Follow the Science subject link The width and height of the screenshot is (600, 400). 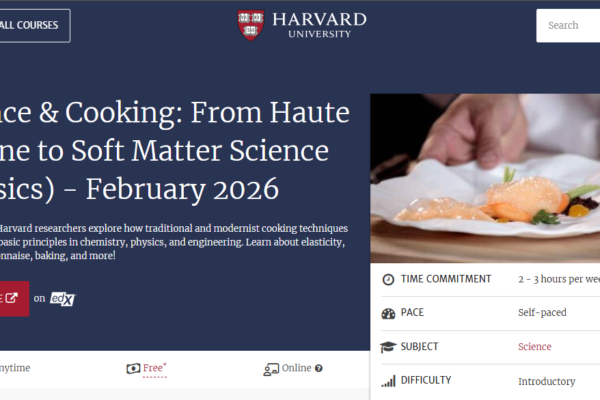point(534,347)
